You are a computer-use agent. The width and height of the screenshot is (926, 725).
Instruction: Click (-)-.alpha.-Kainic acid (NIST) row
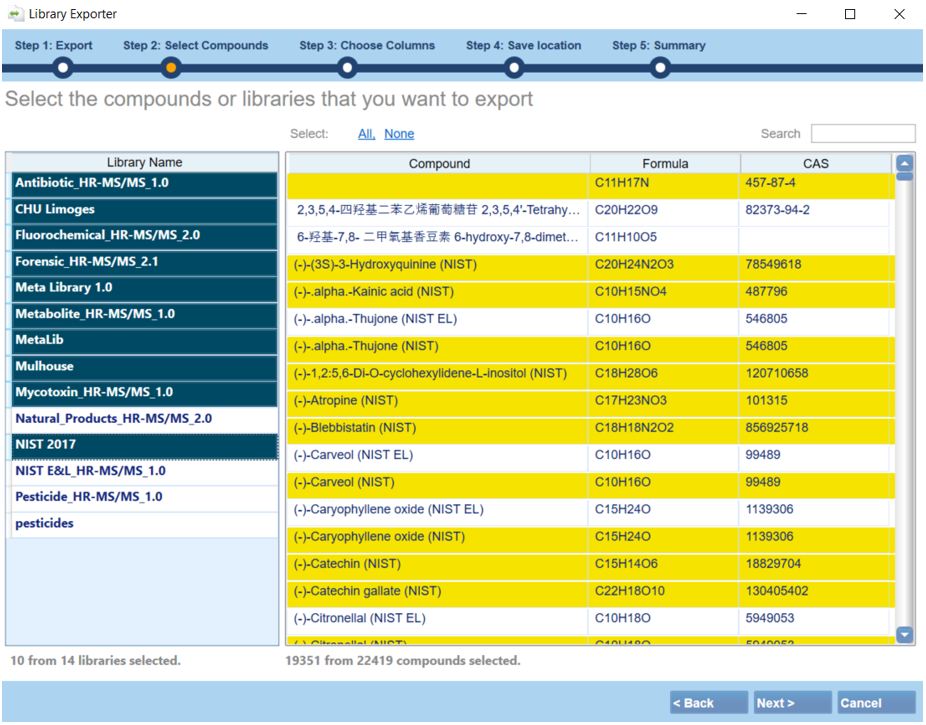(x=591, y=293)
